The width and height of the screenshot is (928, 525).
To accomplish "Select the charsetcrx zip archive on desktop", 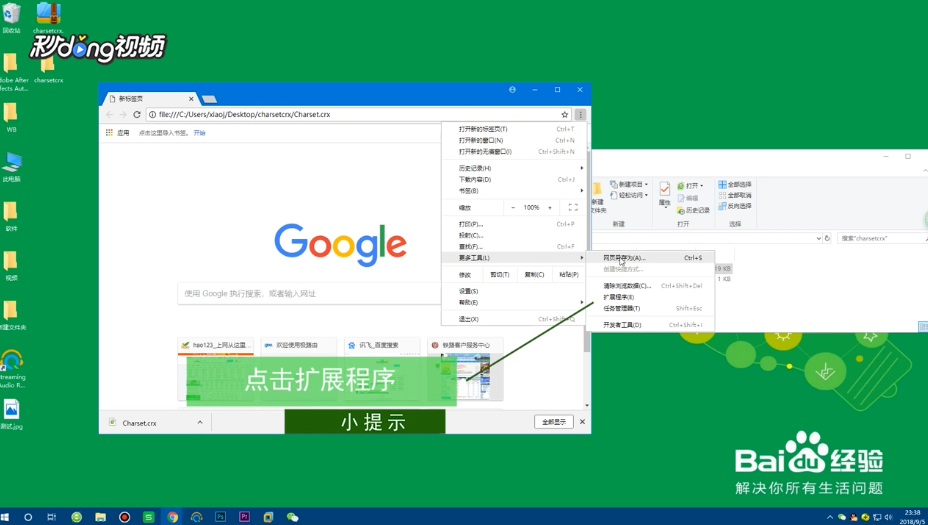I will [x=49, y=18].
